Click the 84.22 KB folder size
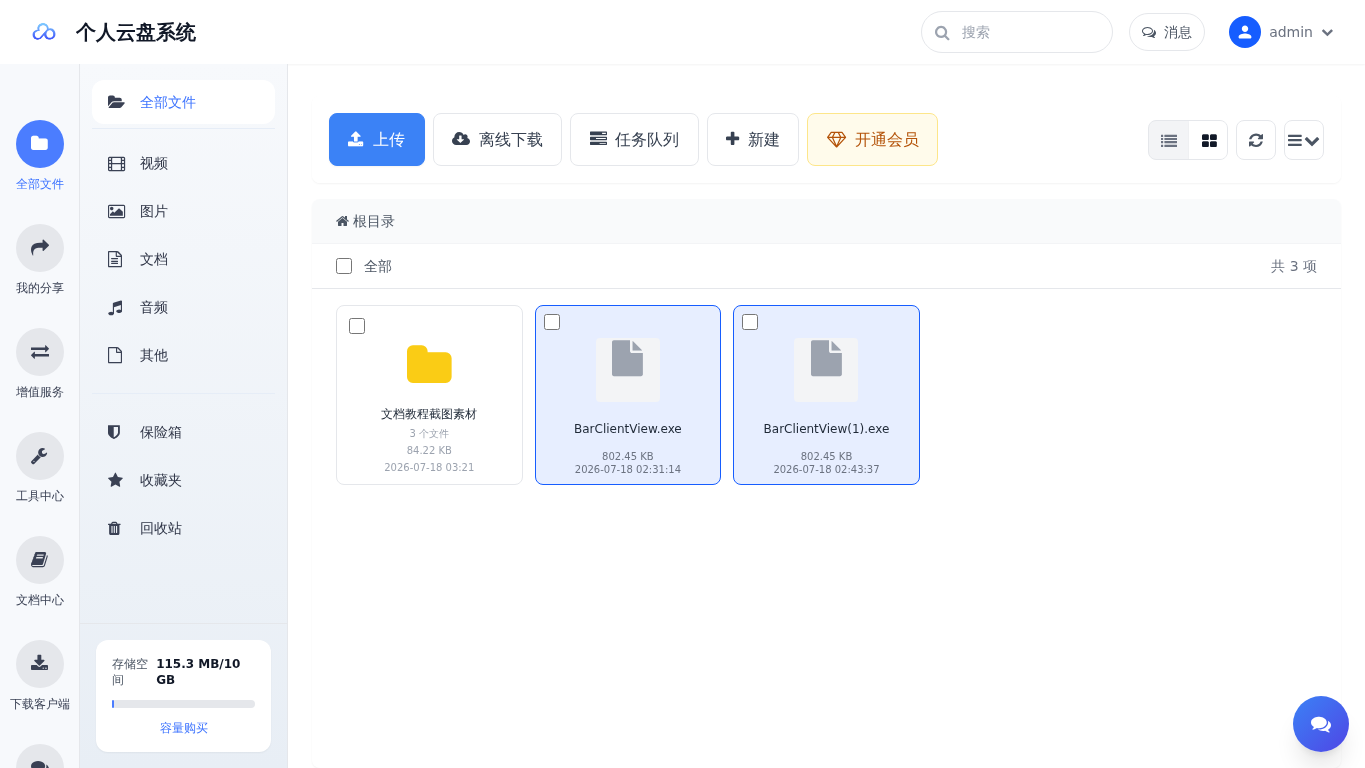This screenshot has height=768, width=1365. [x=429, y=451]
